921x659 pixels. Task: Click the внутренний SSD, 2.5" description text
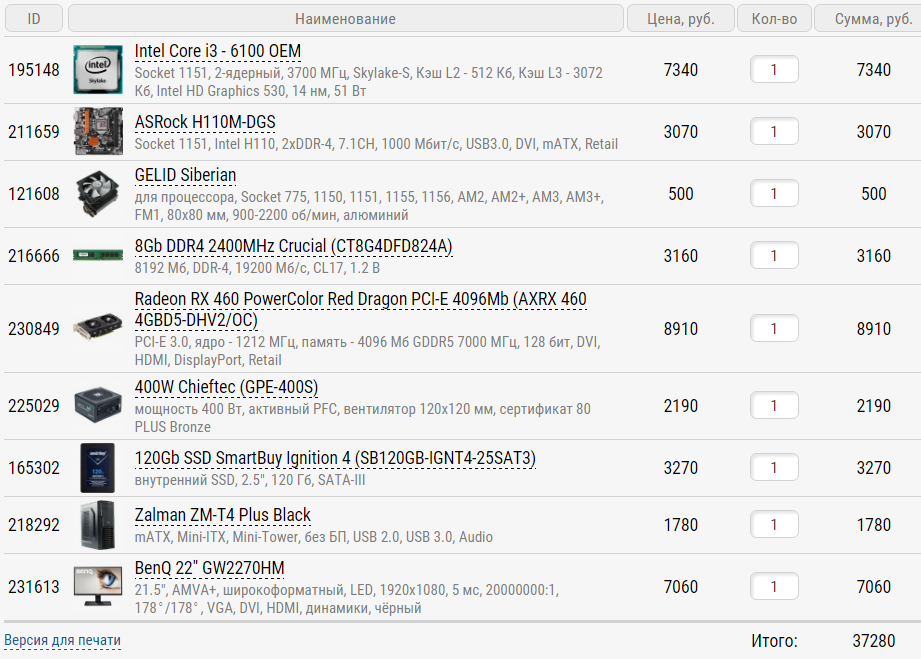250,480
